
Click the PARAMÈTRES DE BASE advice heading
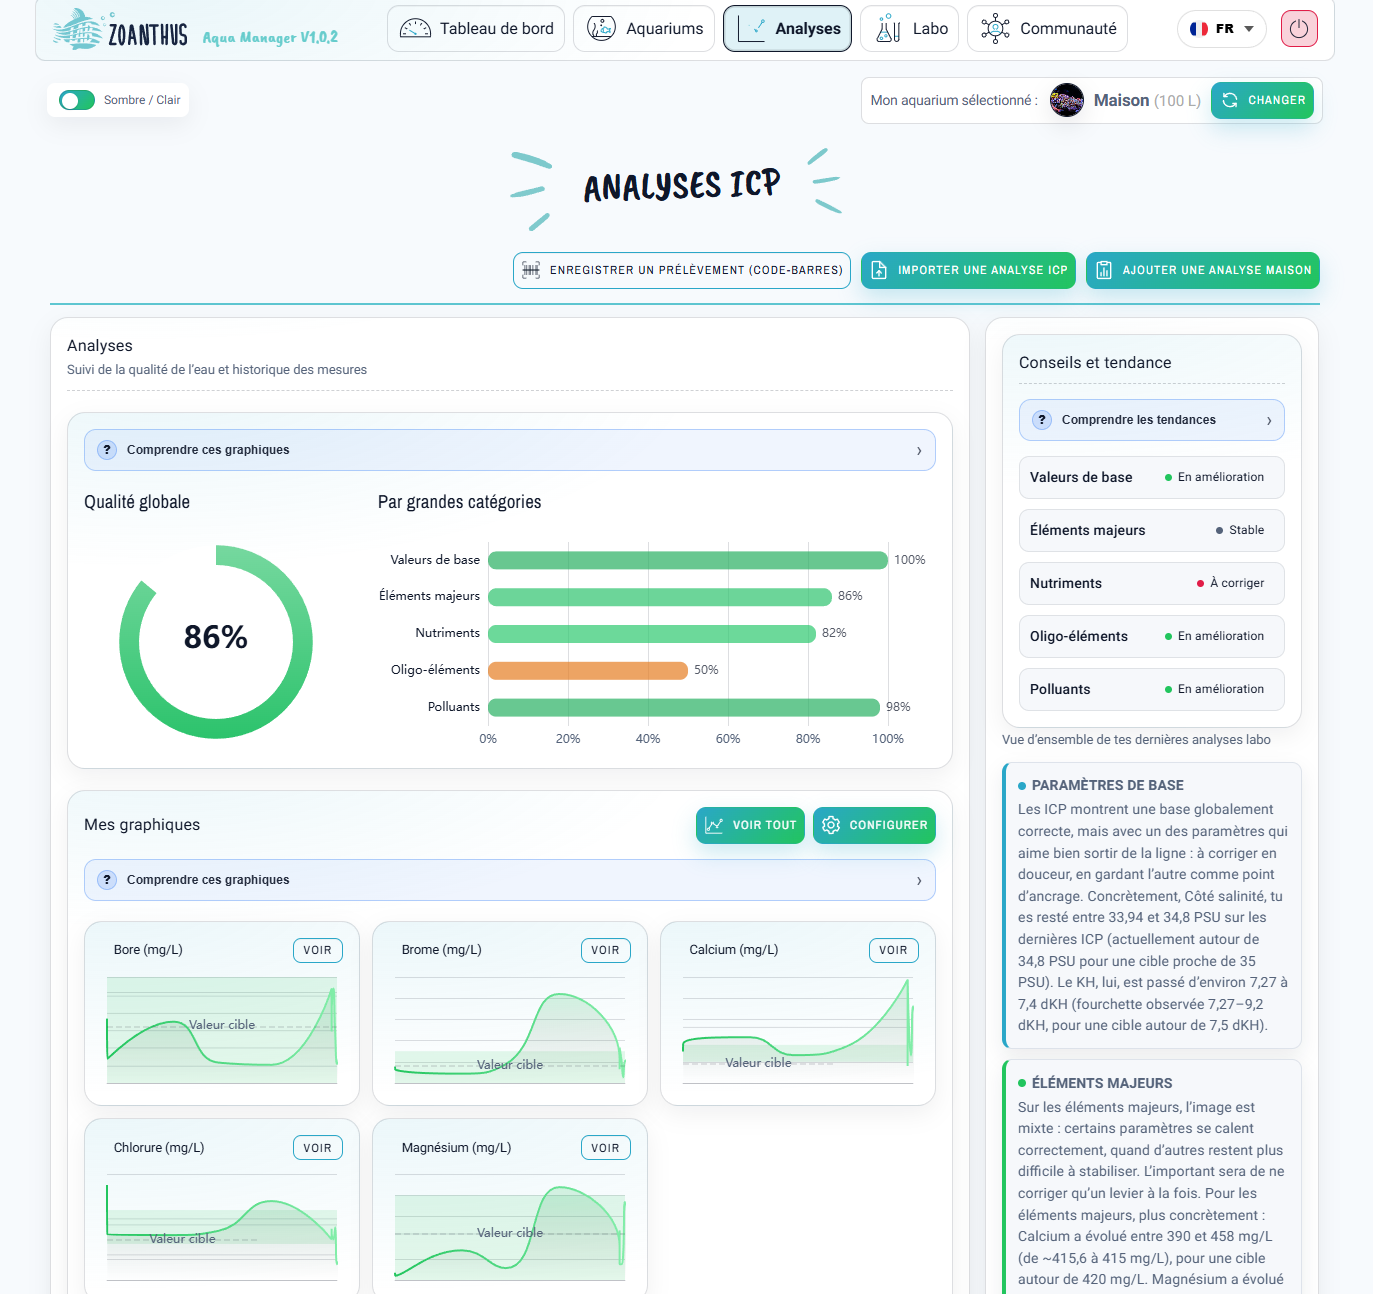pos(1107,785)
